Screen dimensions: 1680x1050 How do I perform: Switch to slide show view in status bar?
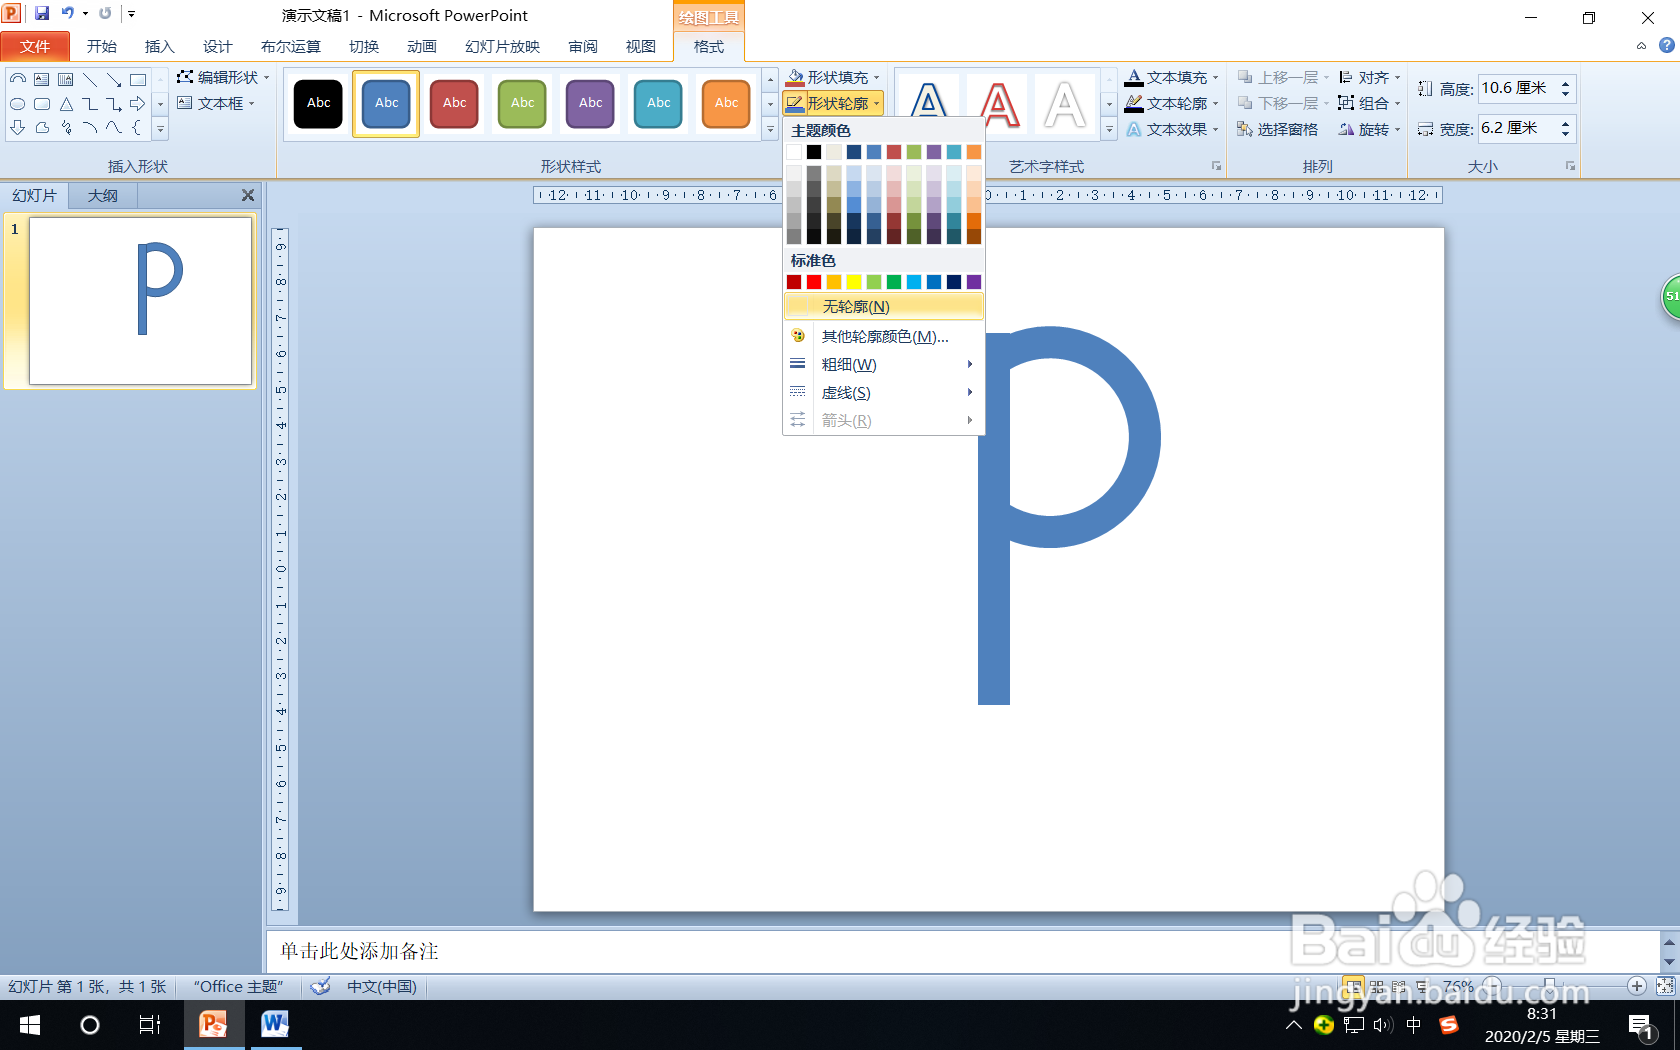point(1421,986)
